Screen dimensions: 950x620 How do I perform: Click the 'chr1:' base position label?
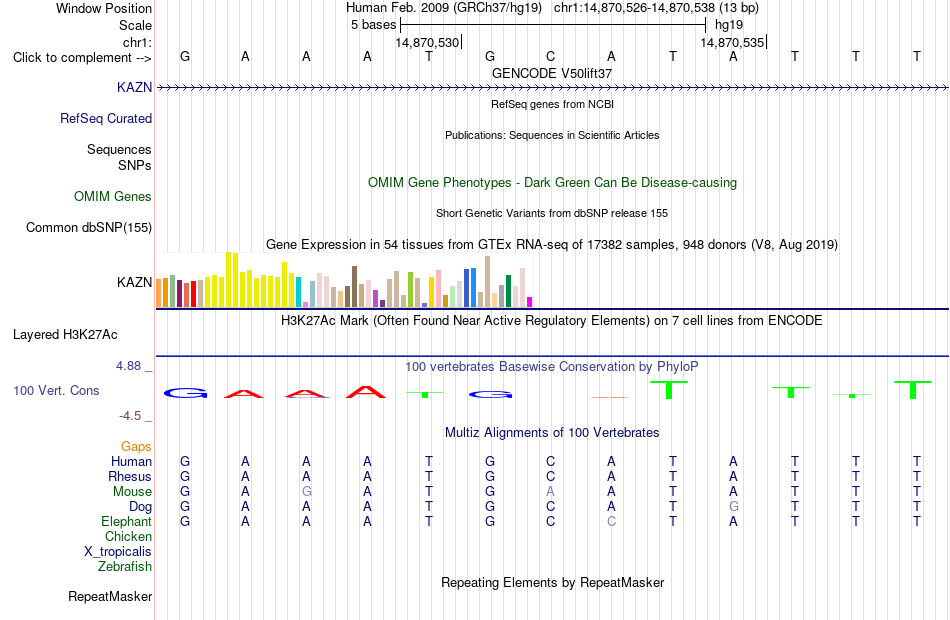tap(138, 42)
